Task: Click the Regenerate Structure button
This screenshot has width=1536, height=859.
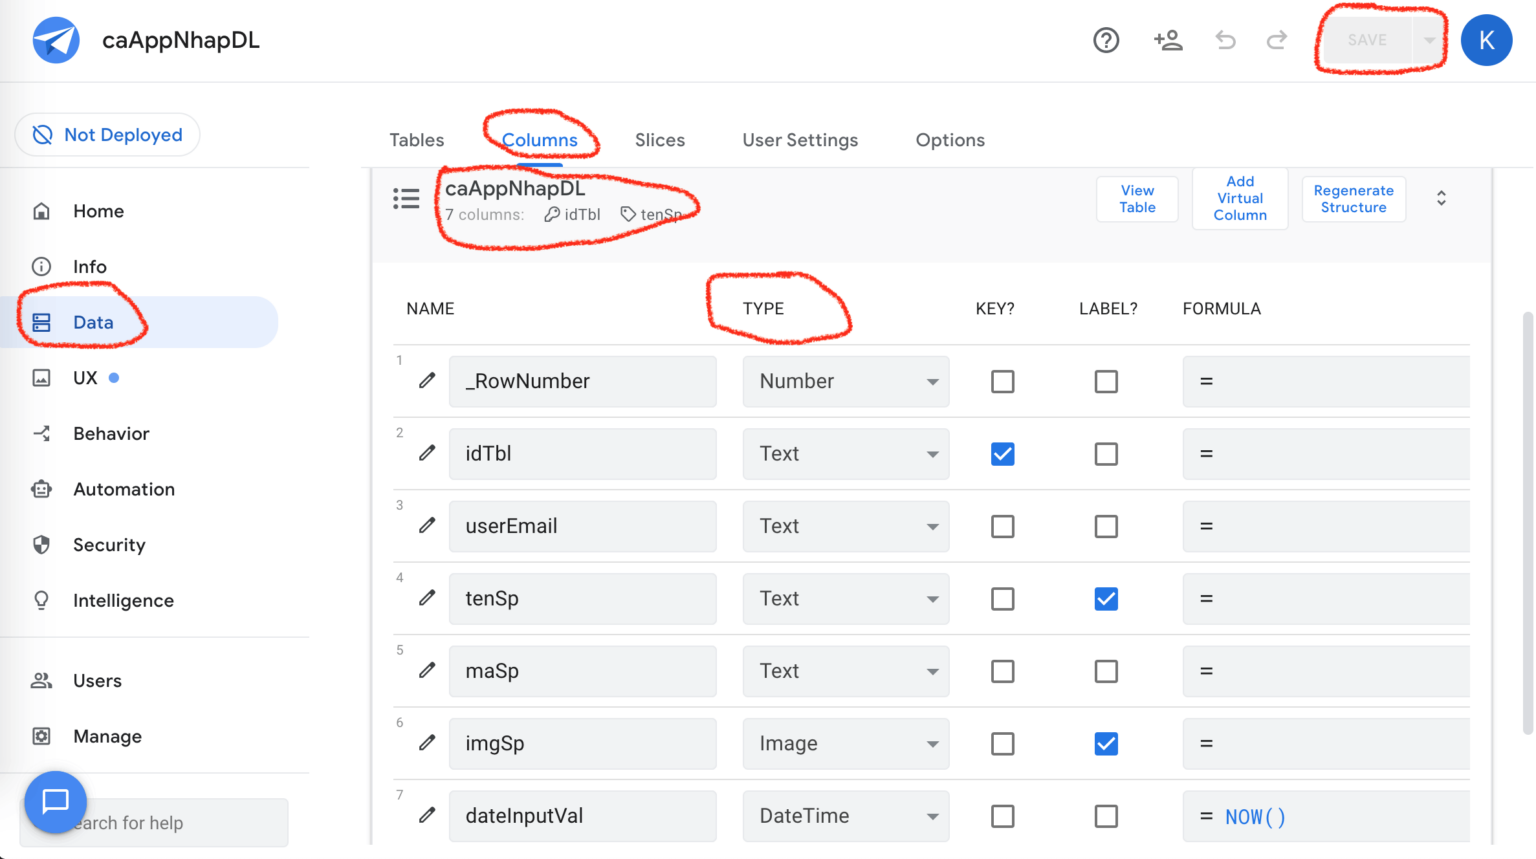Action: click(1353, 198)
